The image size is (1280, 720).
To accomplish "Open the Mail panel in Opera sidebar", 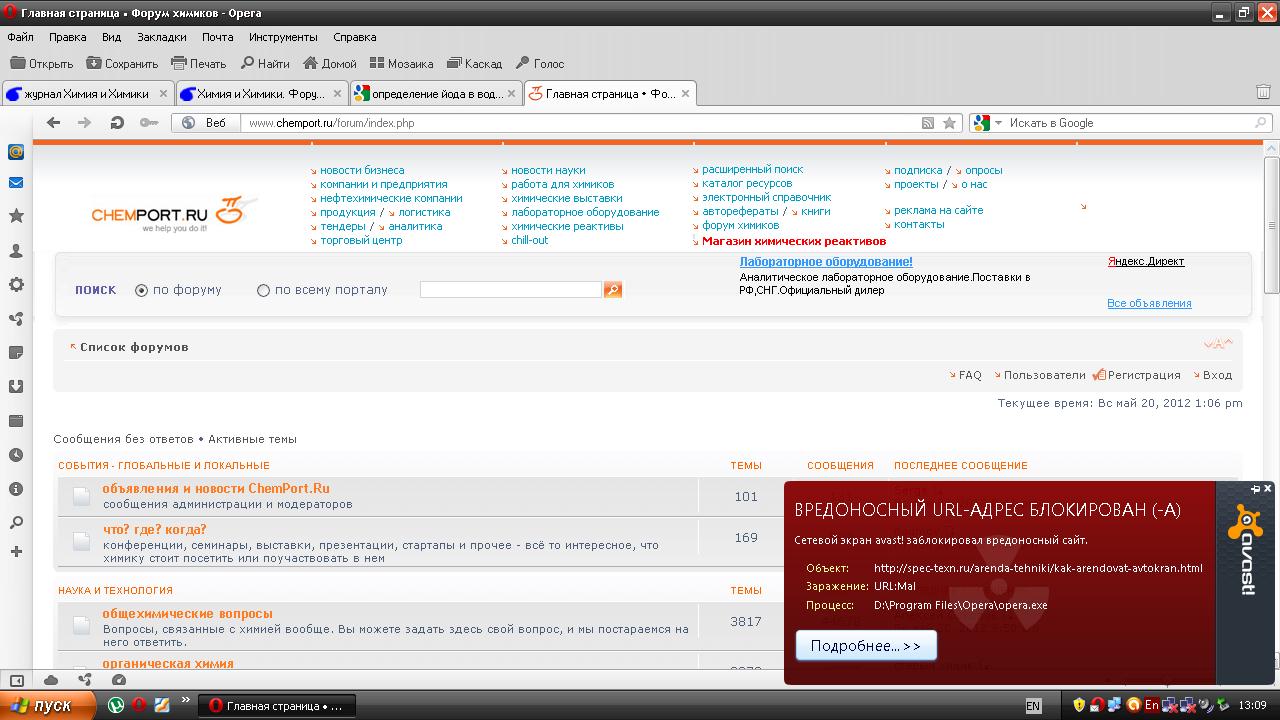I will click(16, 183).
